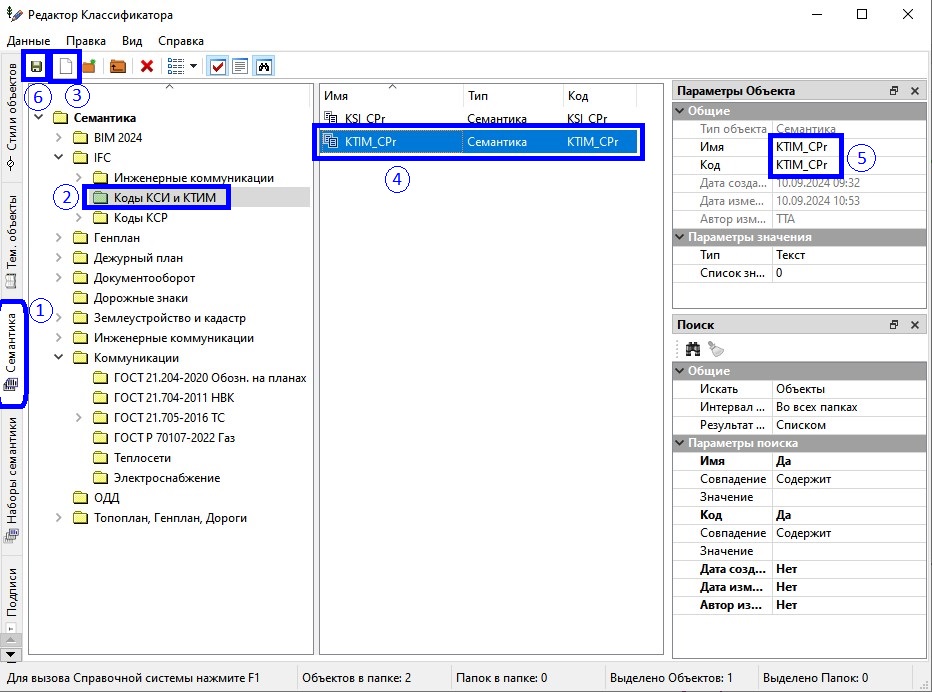932x692 pixels.
Task: Open the list view mode dropdown arrow
Action: [x=192, y=67]
